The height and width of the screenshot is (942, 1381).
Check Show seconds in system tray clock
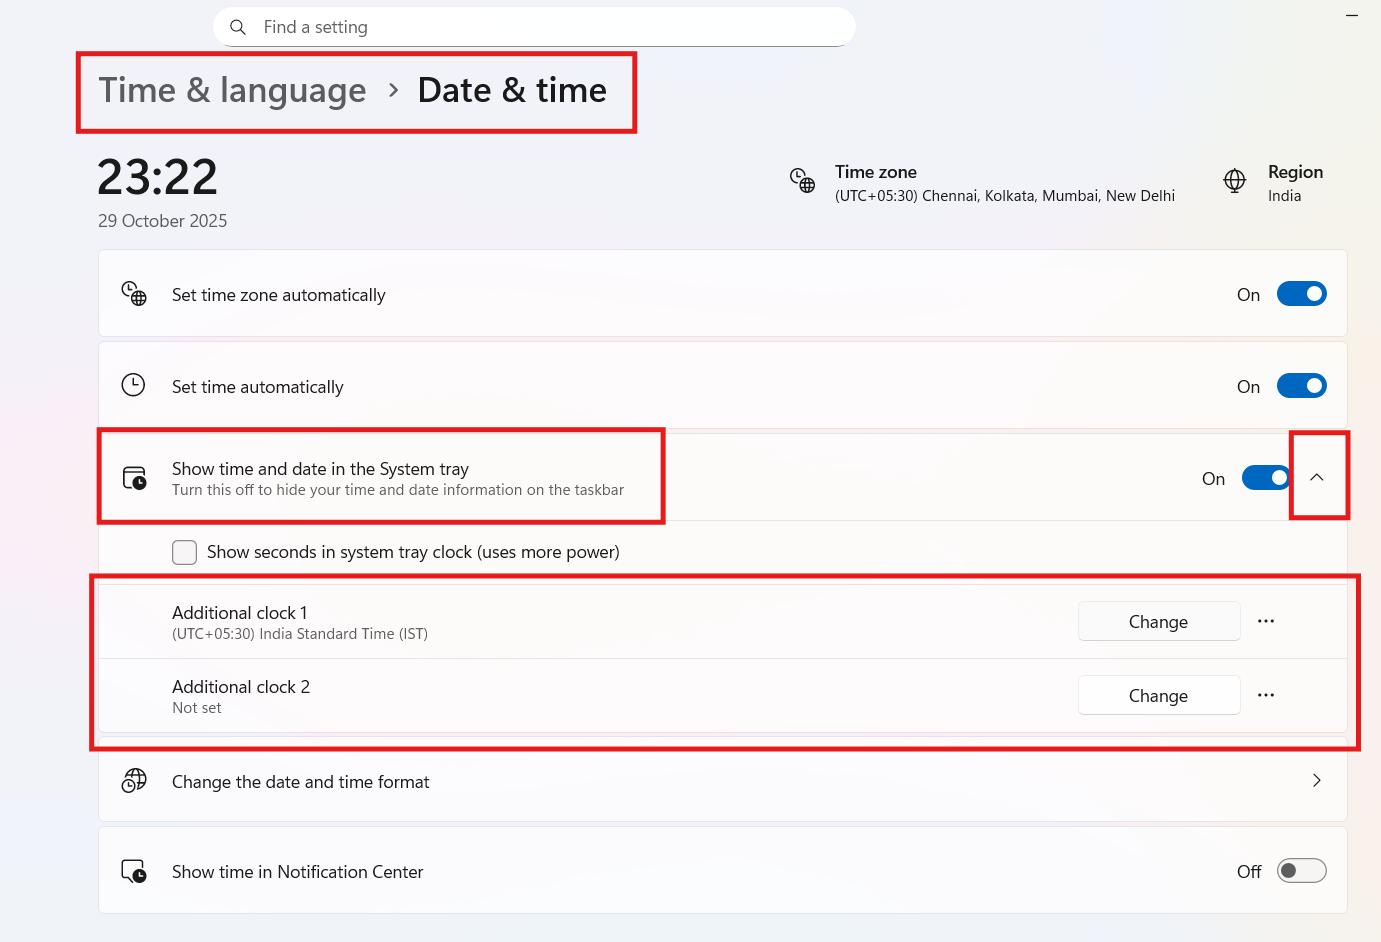tap(185, 552)
